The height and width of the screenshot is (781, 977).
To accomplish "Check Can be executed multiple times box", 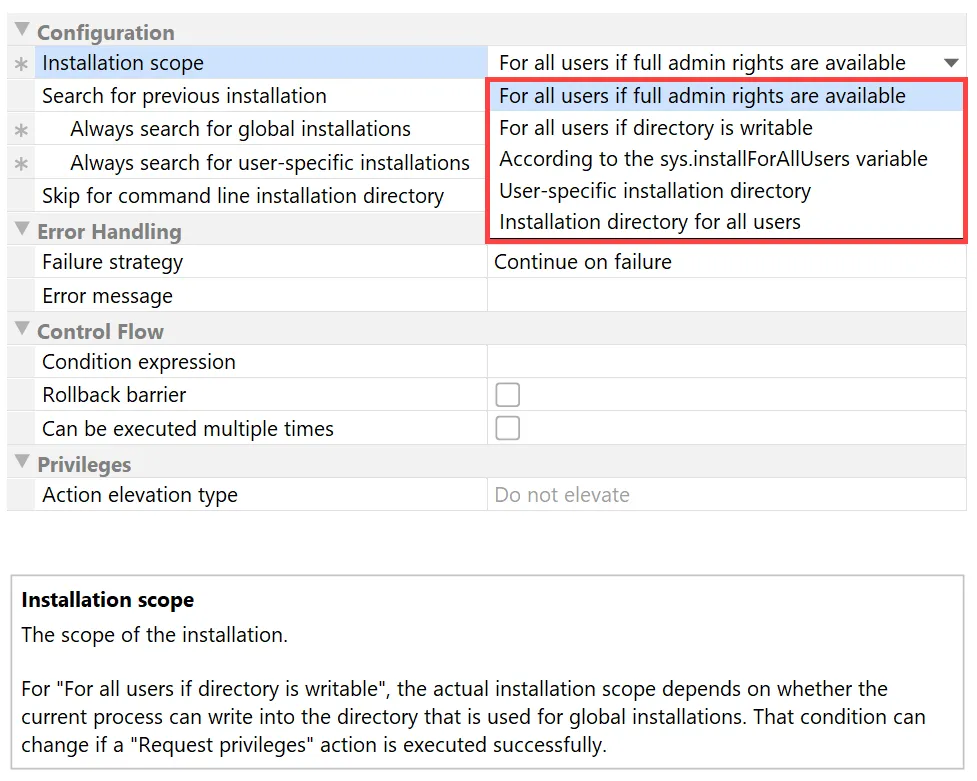I will (x=508, y=429).
